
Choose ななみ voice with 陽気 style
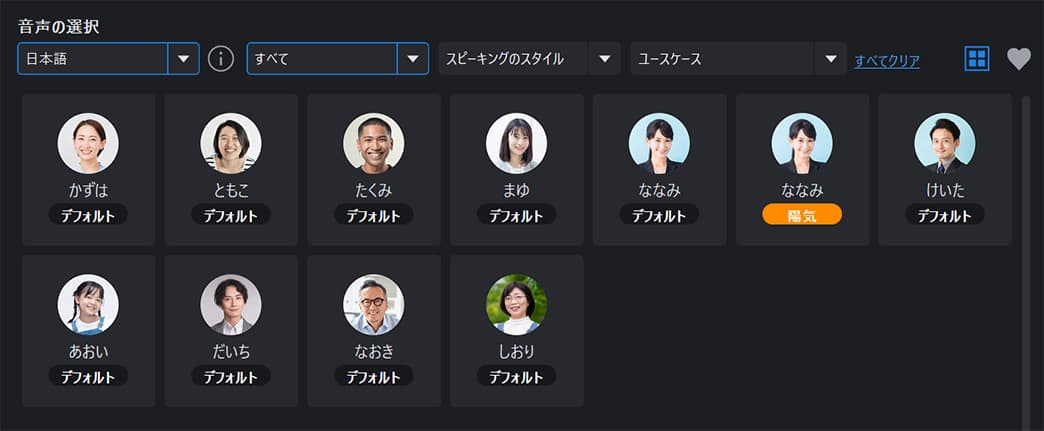click(802, 143)
